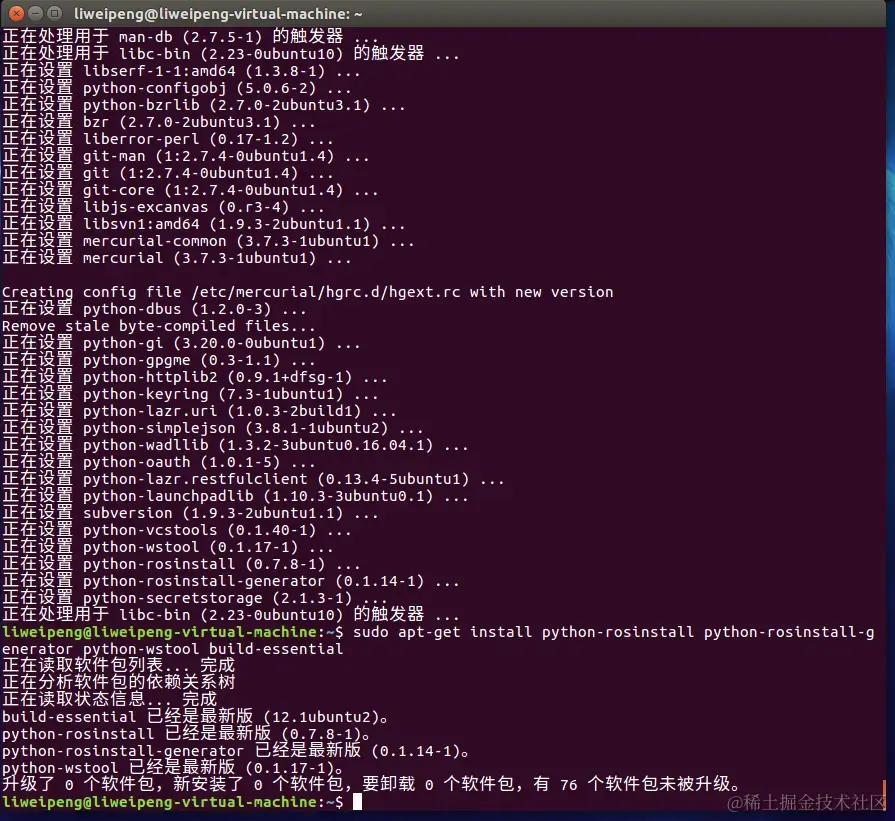Click the line python-vcstools (0.1.40-1)

[x=177, y=530]
